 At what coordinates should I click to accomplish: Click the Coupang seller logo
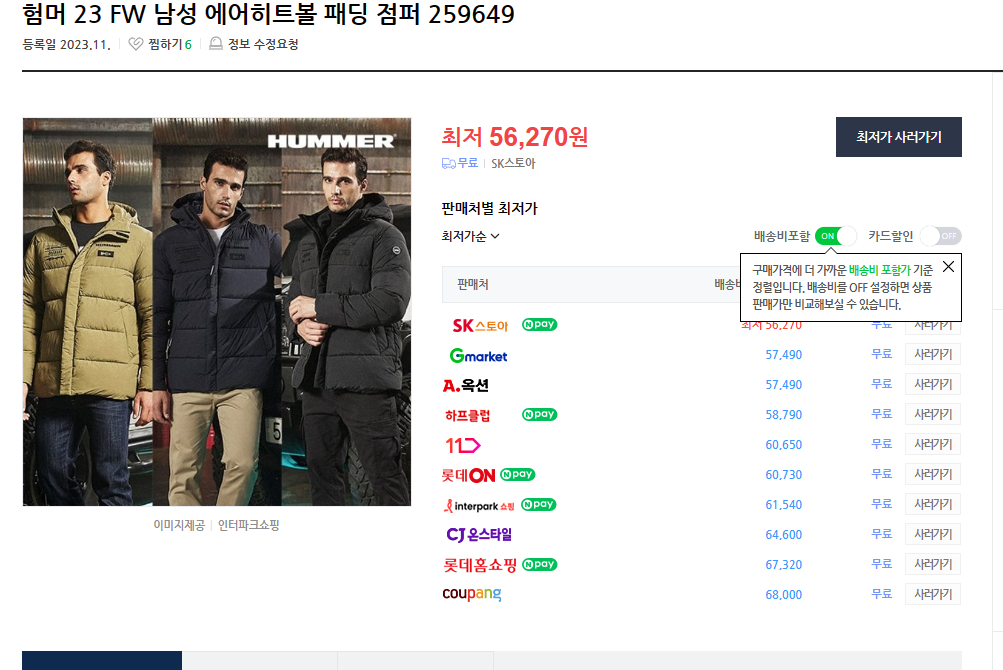[x=472, y=594]
